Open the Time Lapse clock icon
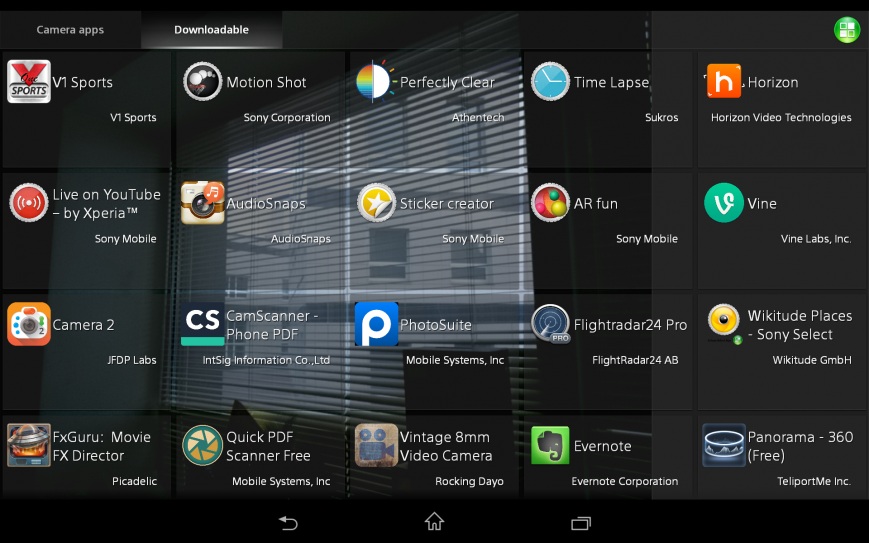This screenshot has height=543, width=869. coord(550,81)
